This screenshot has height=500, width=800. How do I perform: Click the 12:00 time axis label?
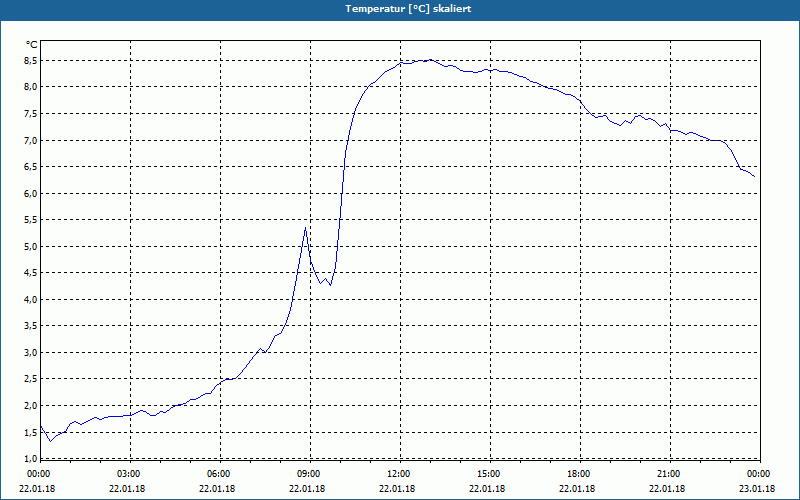[x=398, y=474]
